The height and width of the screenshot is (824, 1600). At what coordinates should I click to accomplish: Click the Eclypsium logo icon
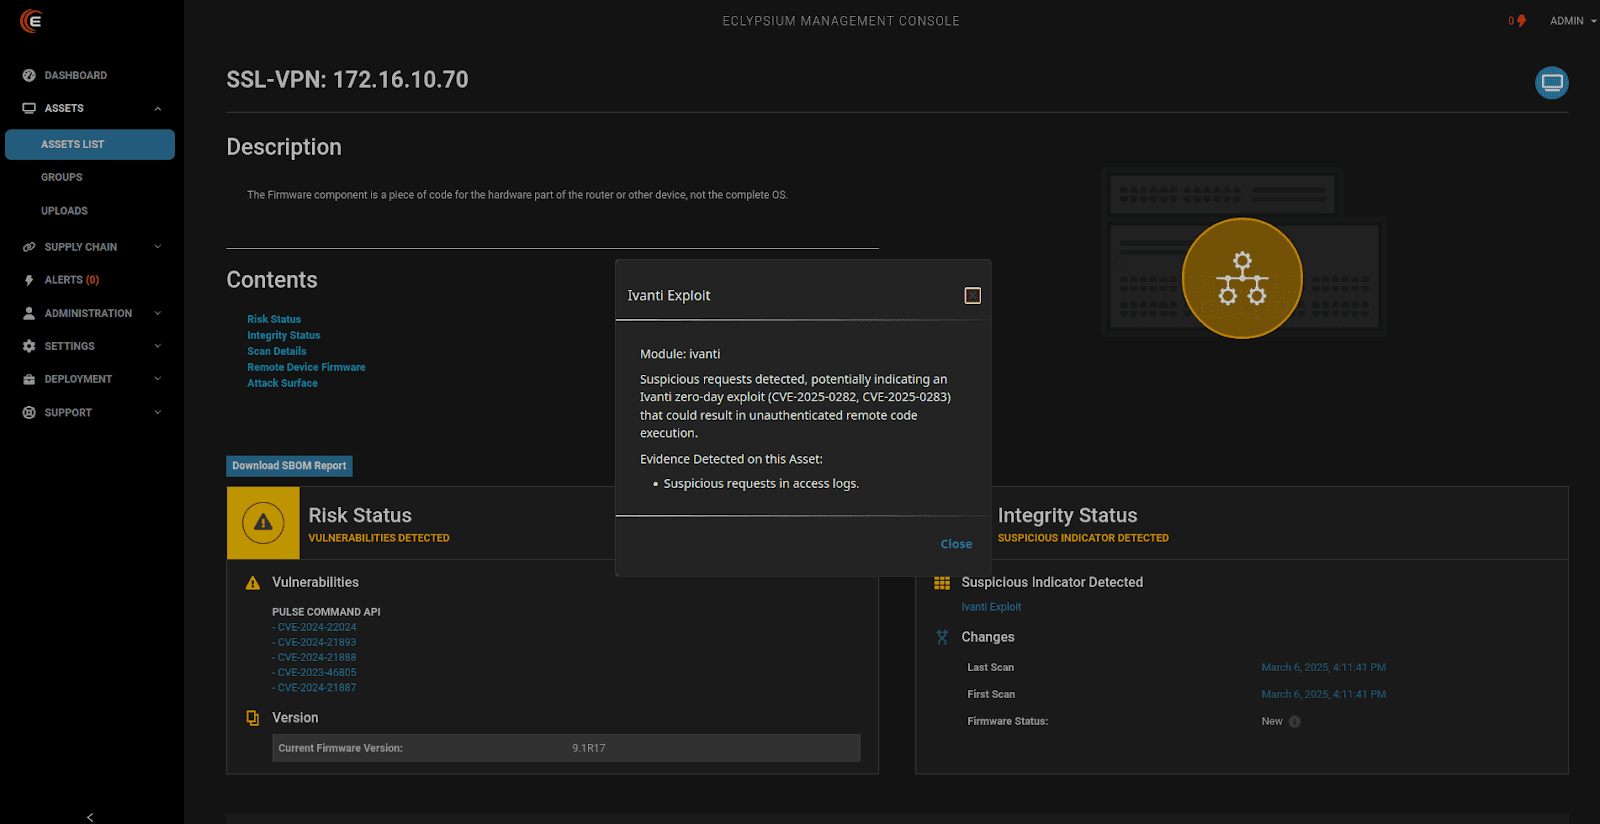[x=31, y=21]
